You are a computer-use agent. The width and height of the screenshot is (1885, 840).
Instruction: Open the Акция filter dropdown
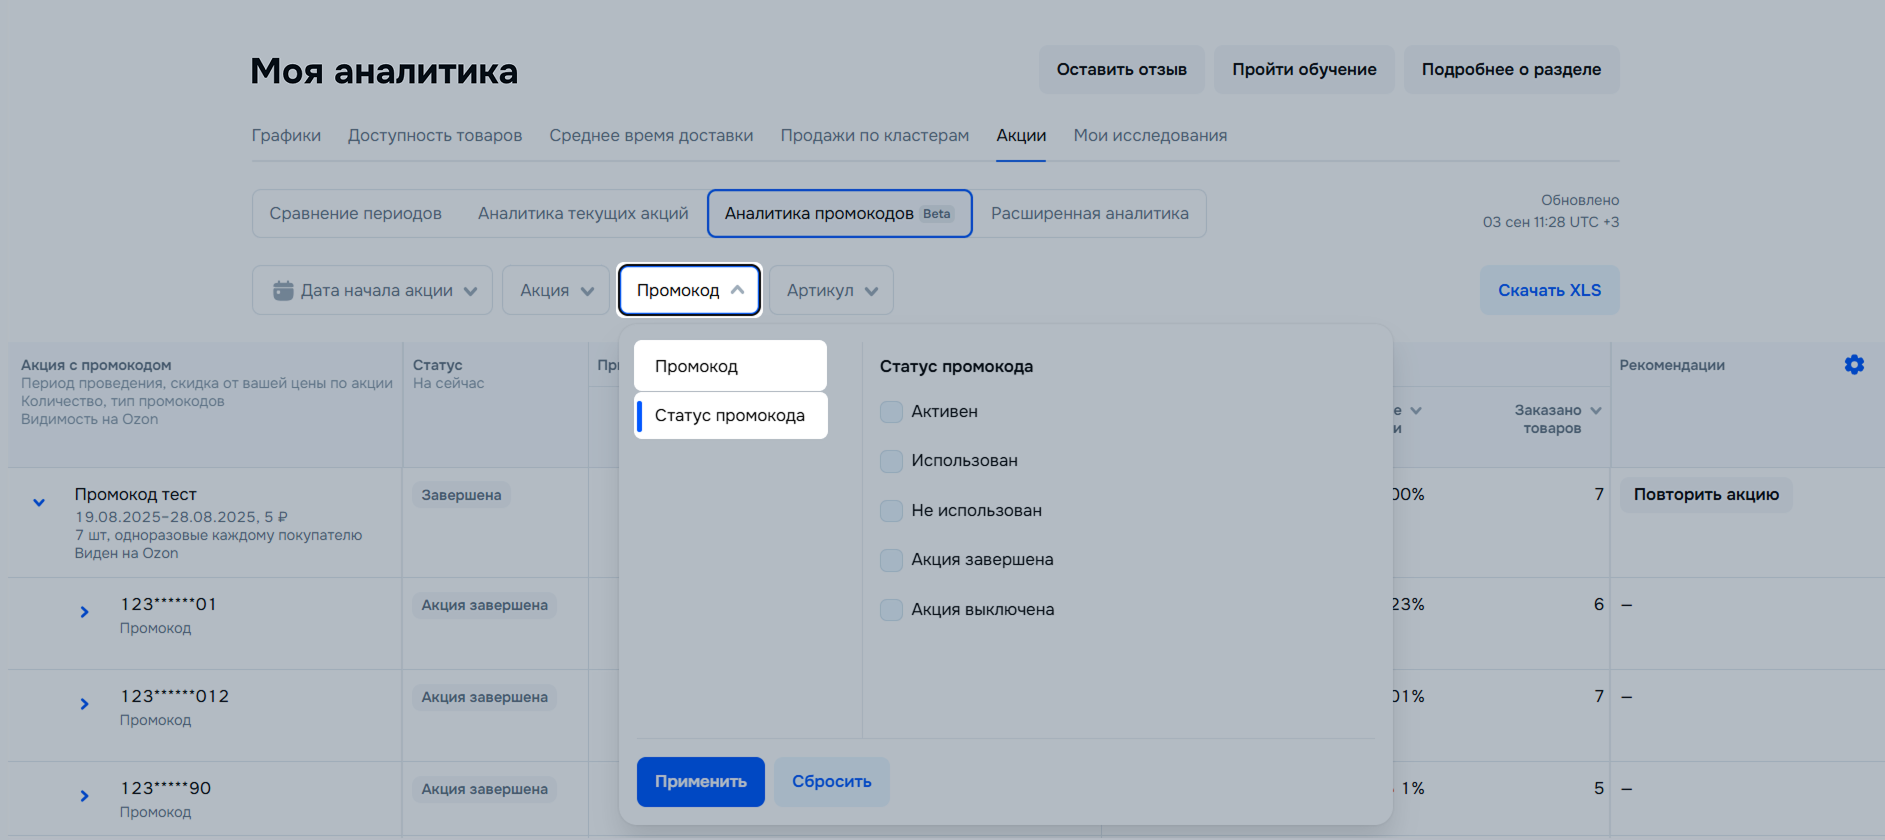coord(556,290)
